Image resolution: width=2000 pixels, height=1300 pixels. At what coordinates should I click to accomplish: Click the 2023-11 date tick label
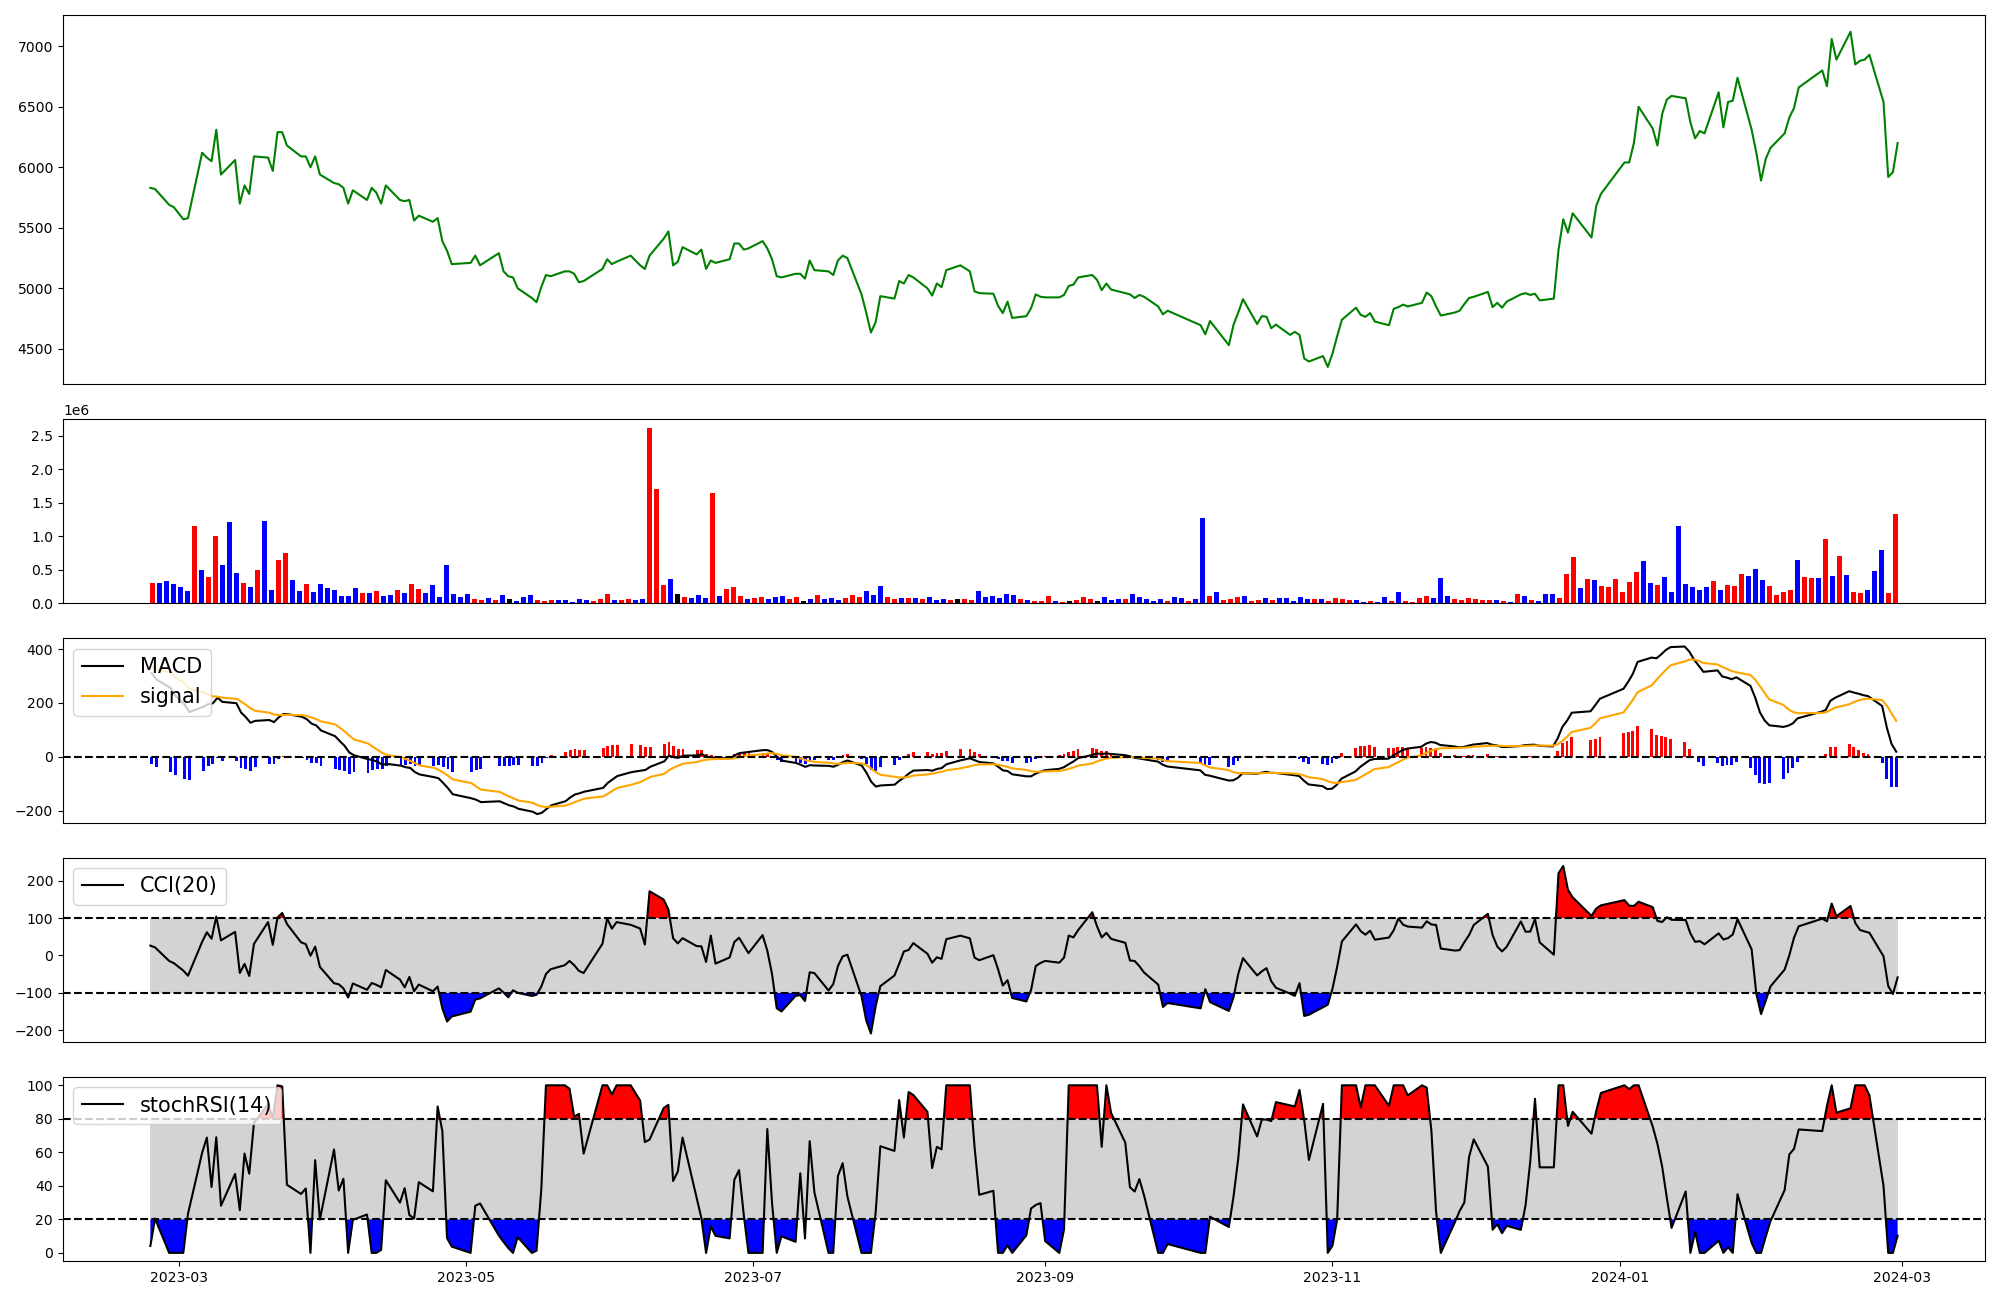click(x=1332, y=1276)
